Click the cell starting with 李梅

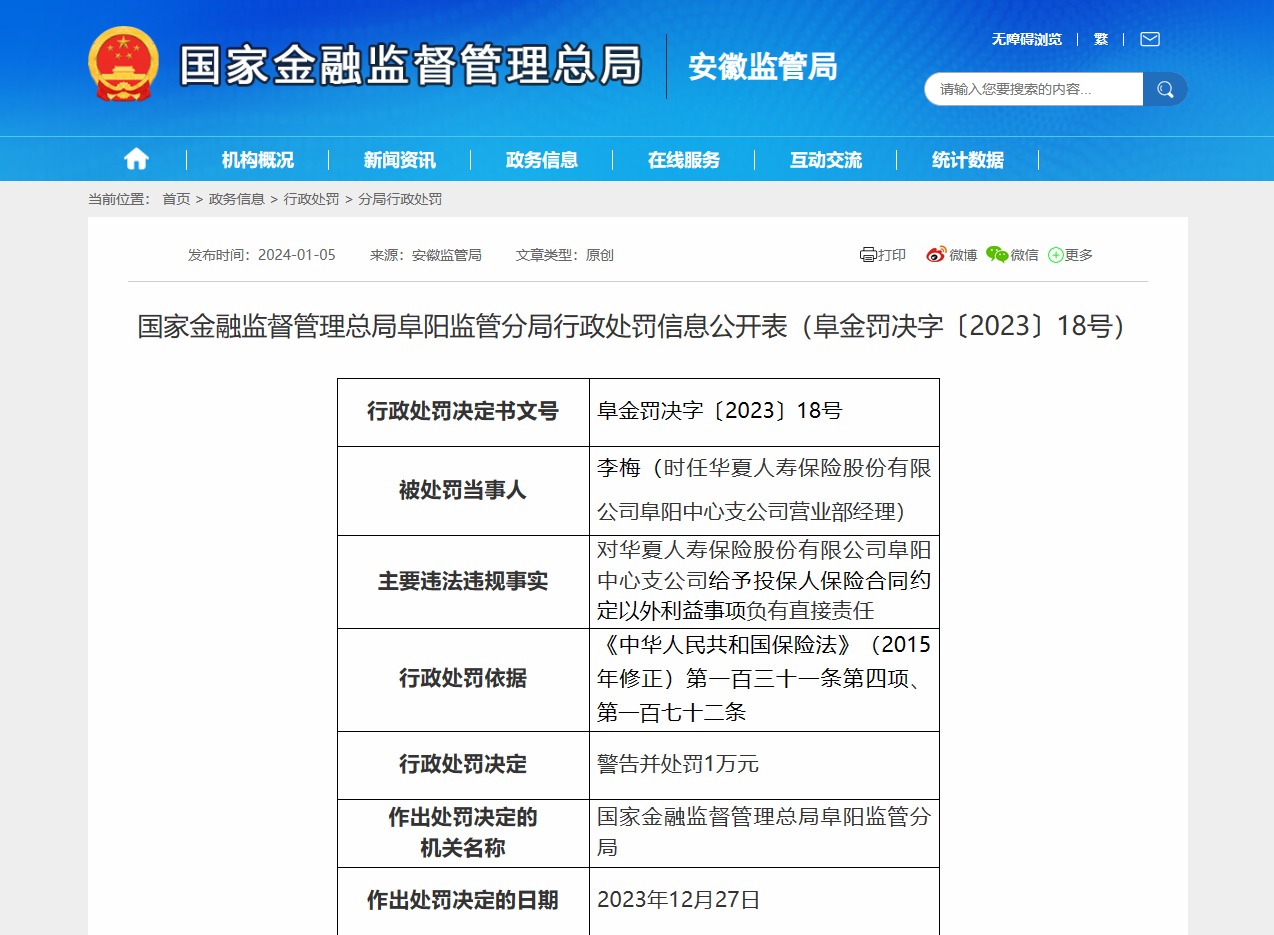[764, 491]
